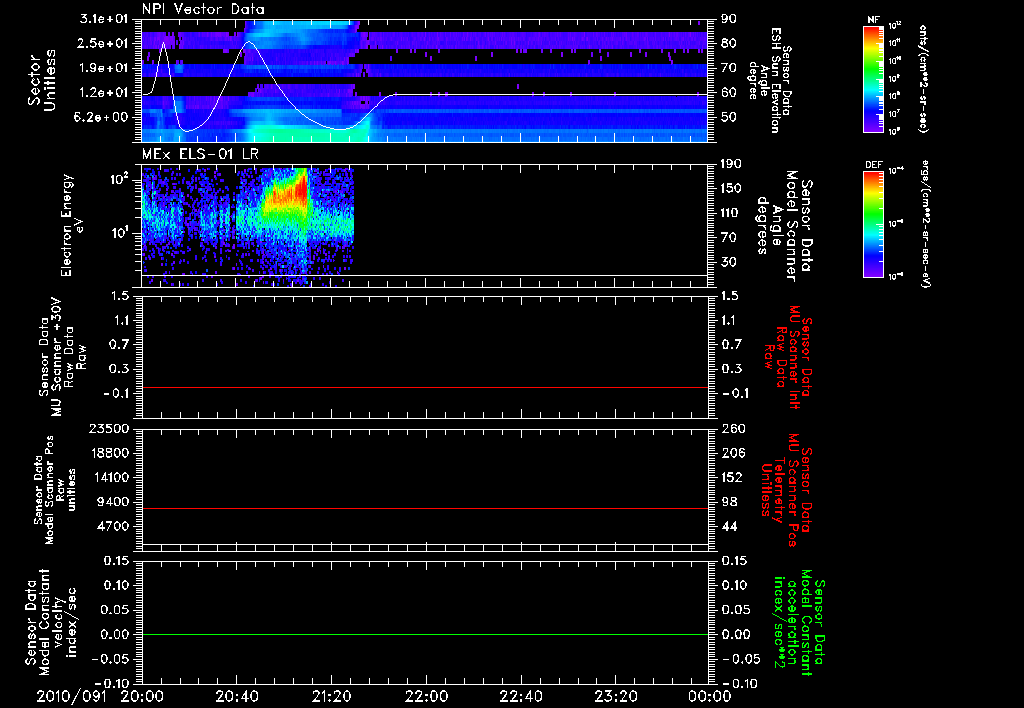Click the MU Scanner +30V Raw Data label

coord(61,357)
